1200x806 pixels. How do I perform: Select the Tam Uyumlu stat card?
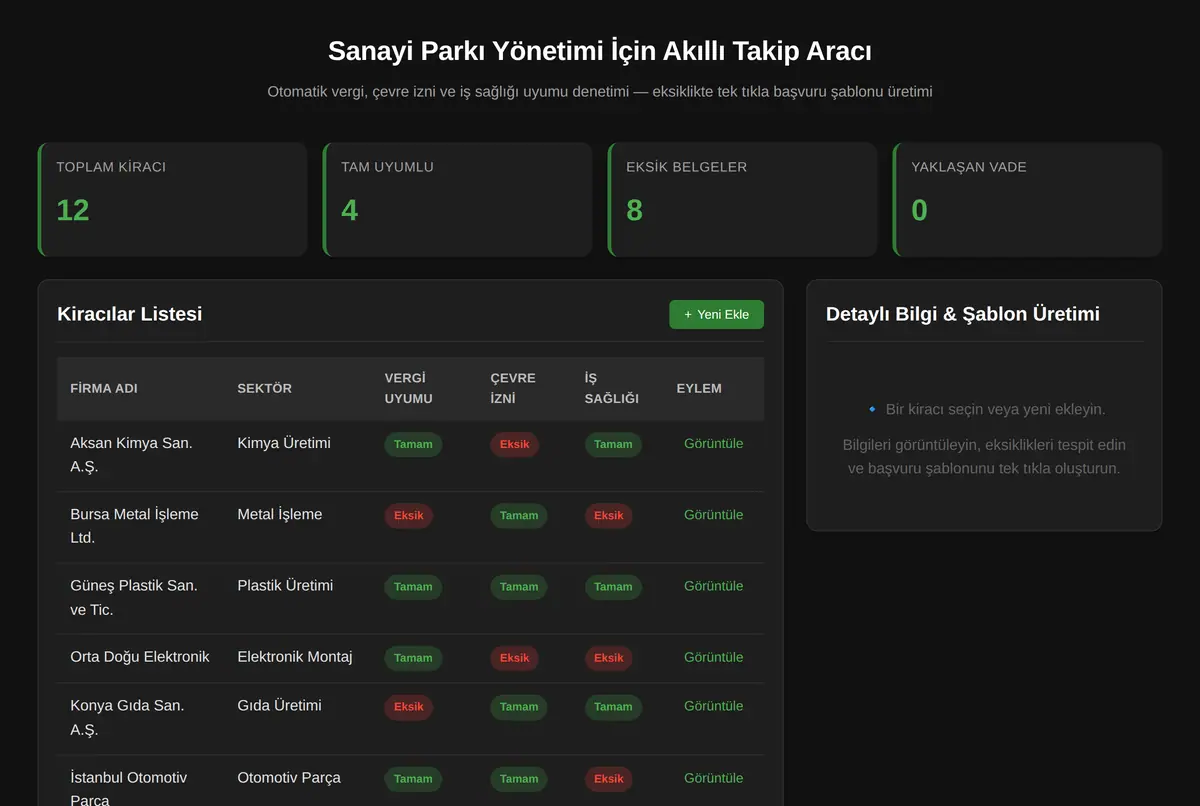click(457, 199)
